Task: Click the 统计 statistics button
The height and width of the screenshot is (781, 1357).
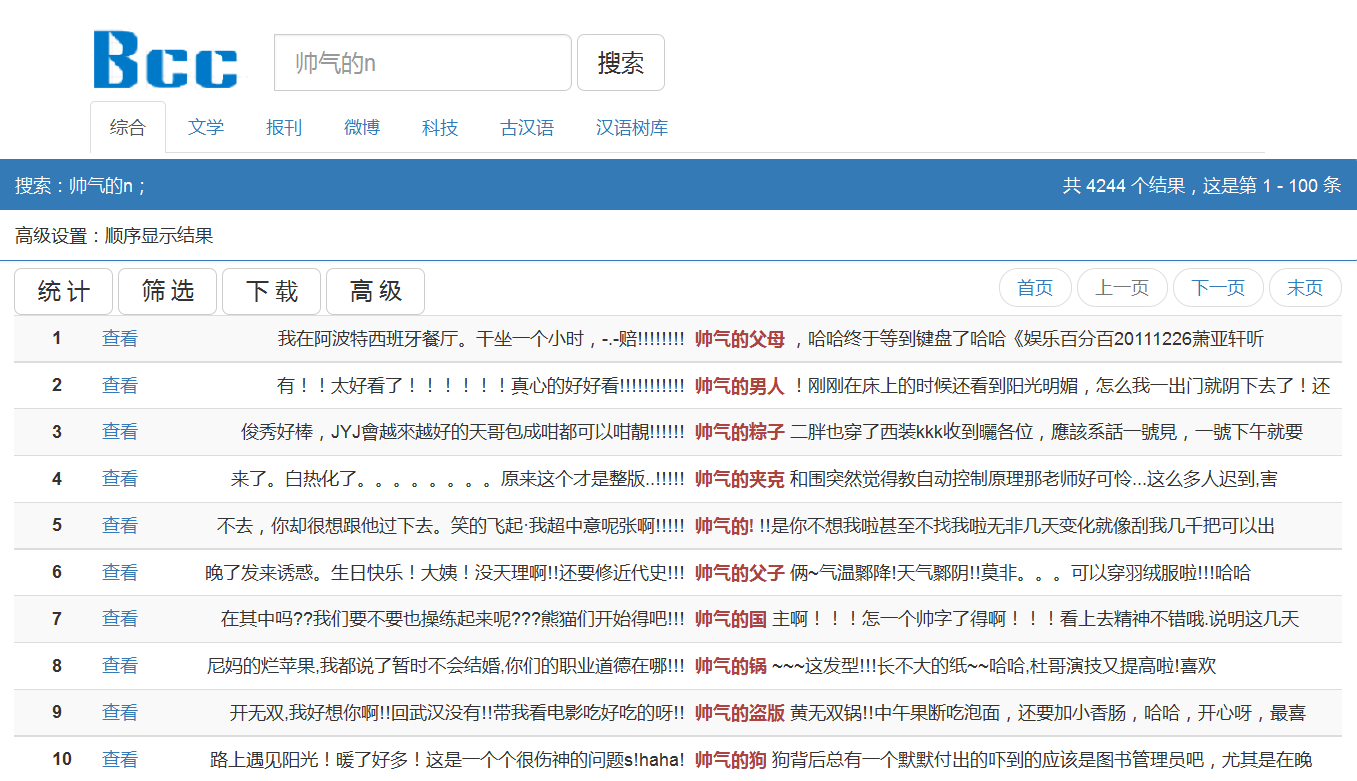Action: click(x=64, y=291)
